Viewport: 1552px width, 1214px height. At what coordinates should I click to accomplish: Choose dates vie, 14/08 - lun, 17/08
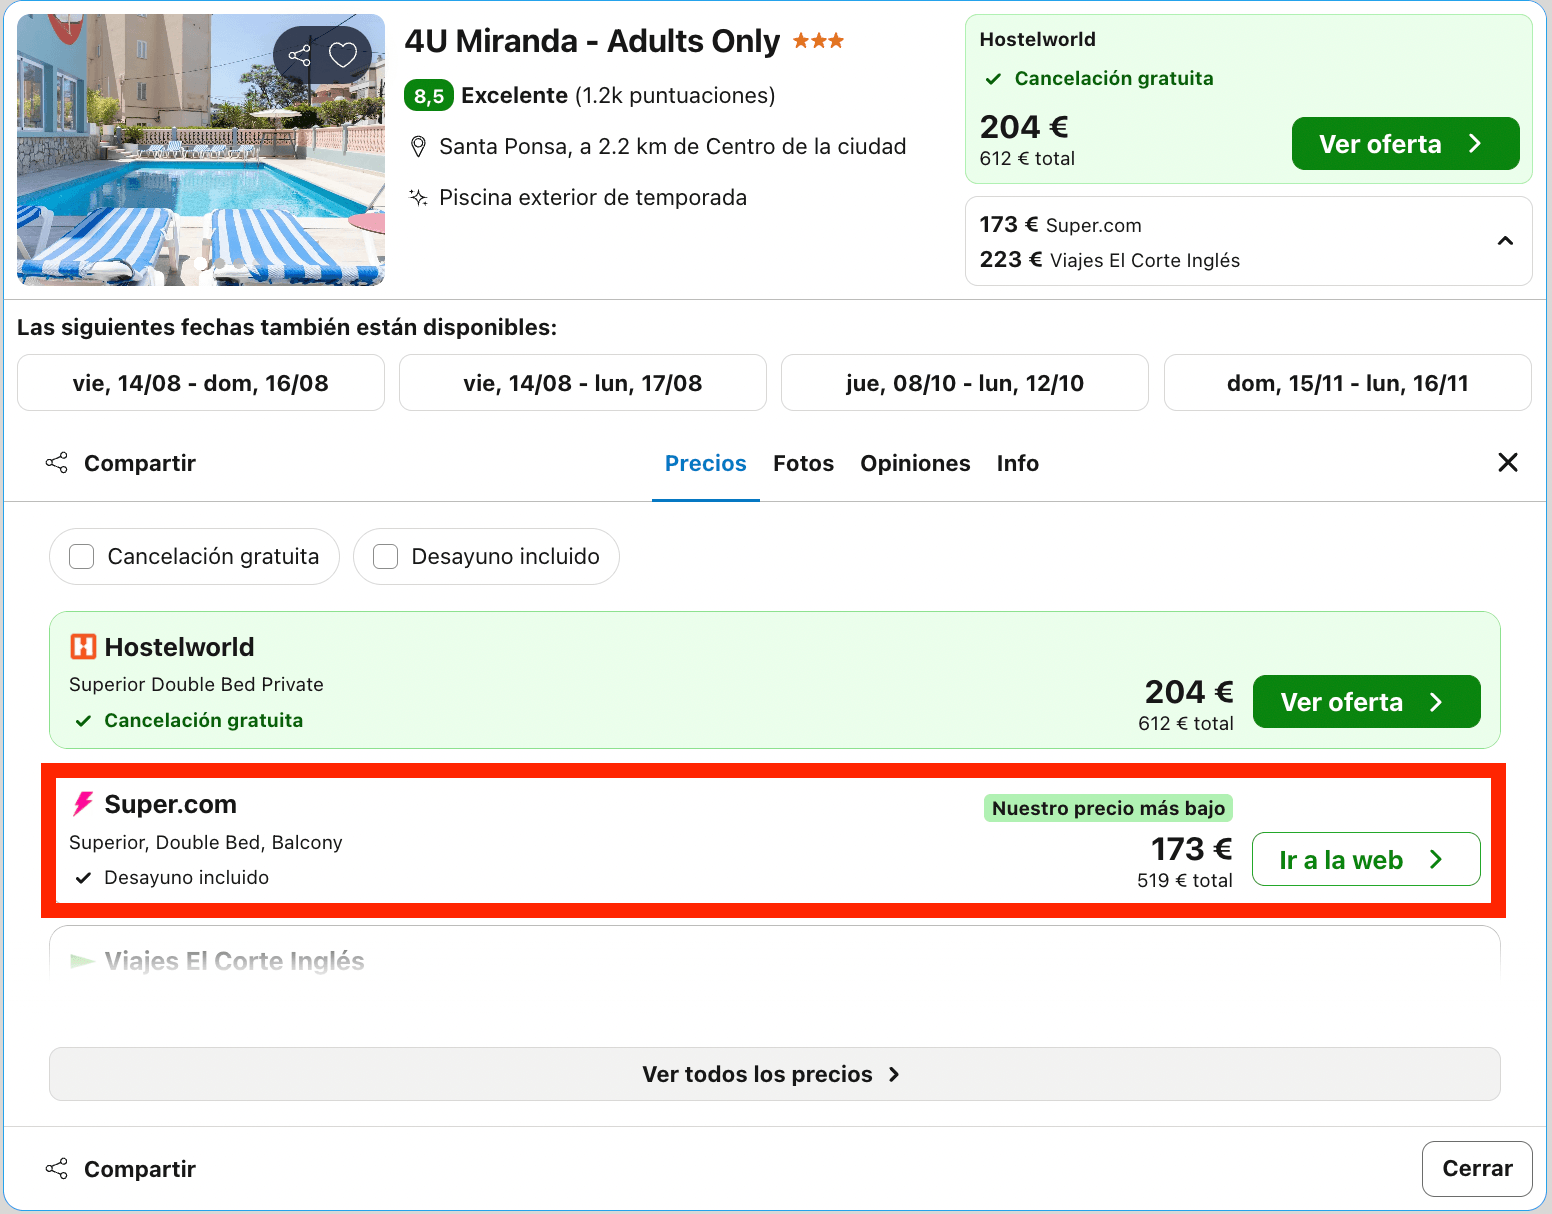point(583,383)
